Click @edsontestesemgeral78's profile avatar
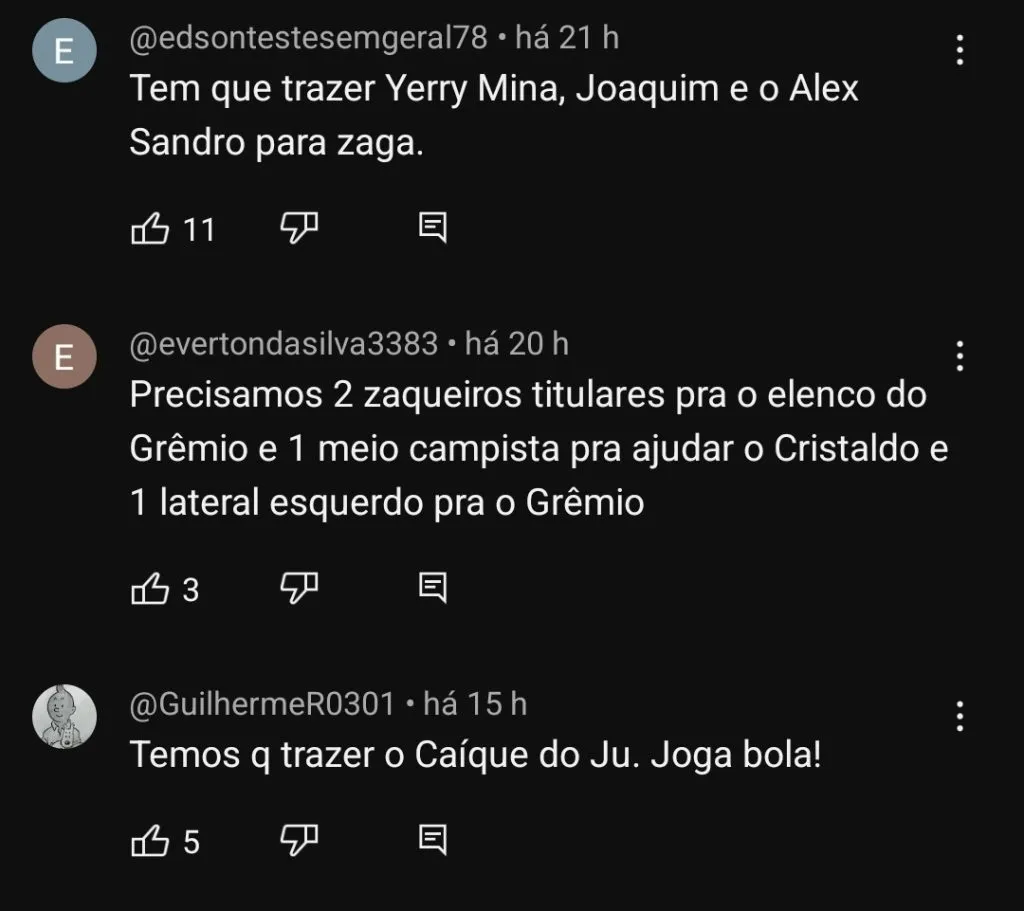1024x911 pixels. point(64,48)
